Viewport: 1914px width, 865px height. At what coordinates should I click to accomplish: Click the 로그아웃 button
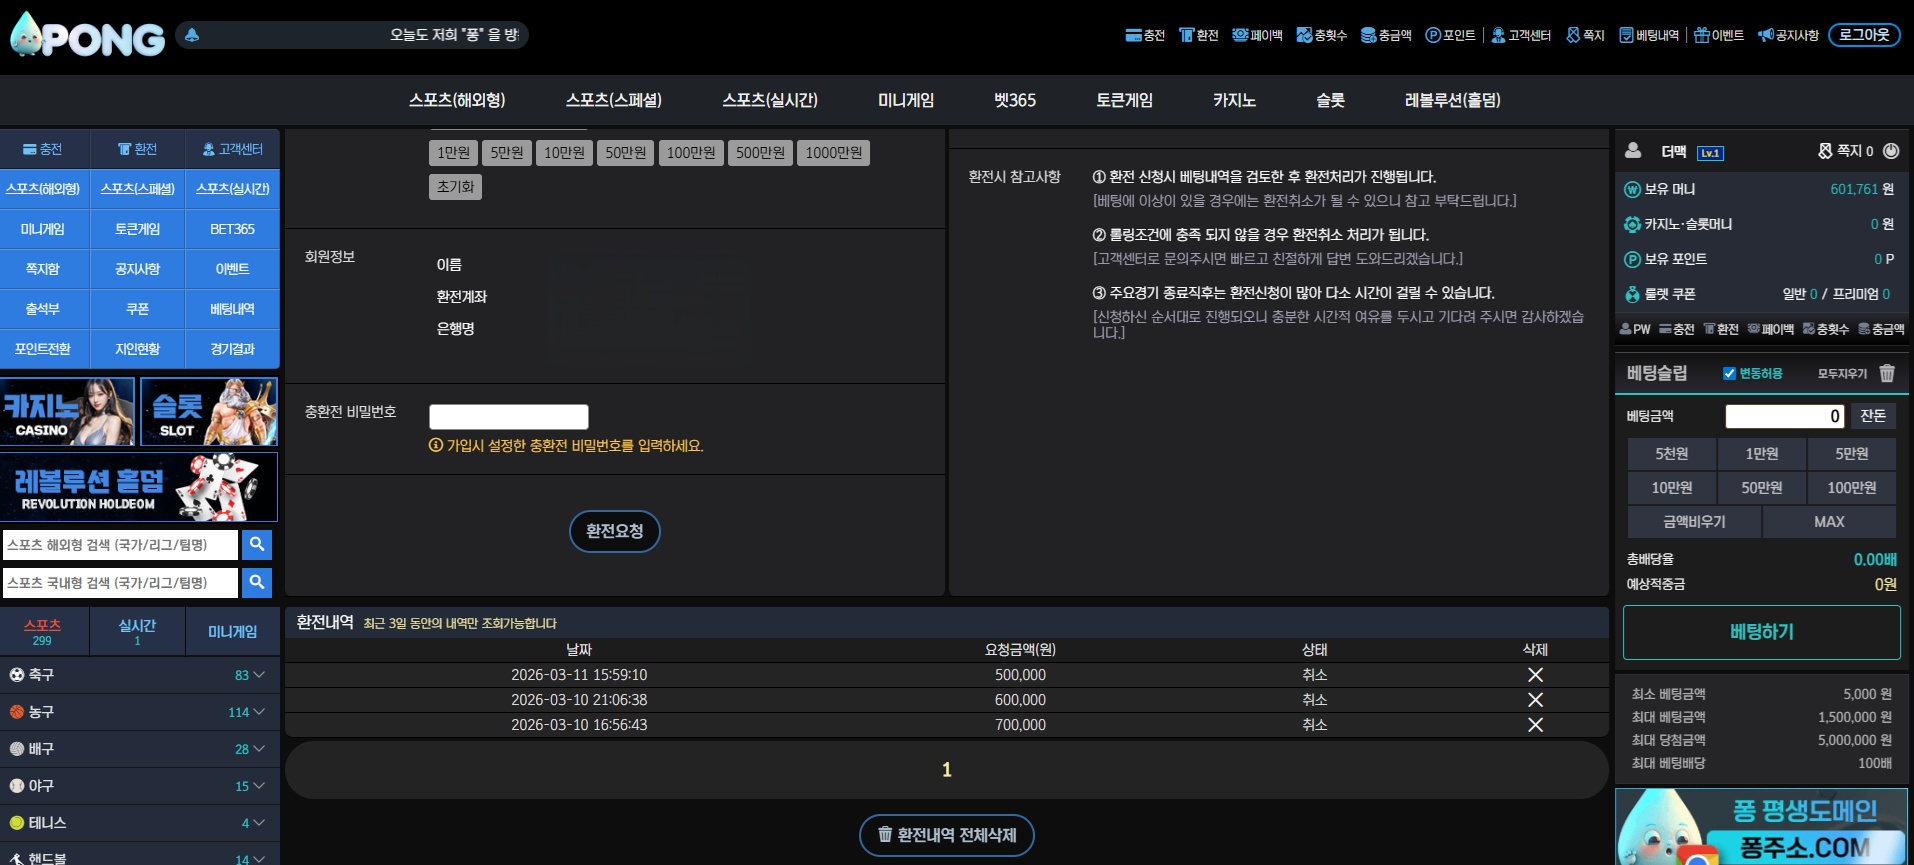tap(1864, 35)
